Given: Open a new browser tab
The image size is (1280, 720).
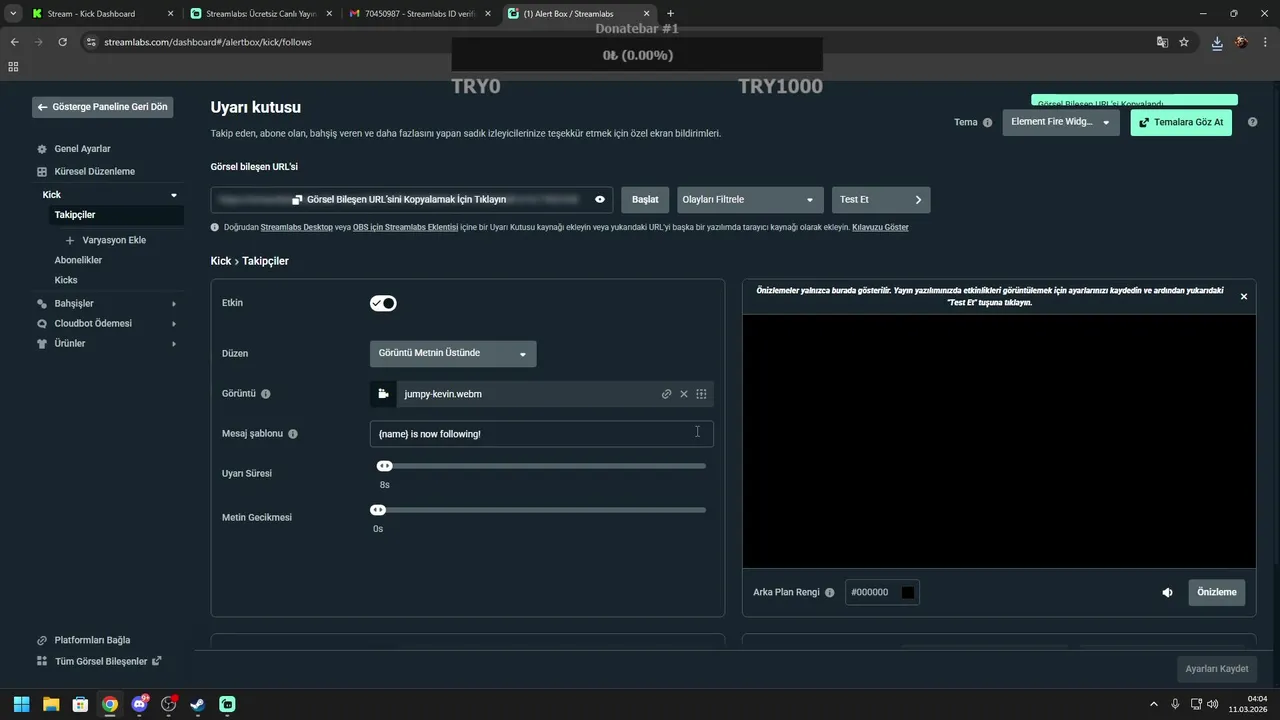Looking at the screenshot, I should [x=670, y=14].
